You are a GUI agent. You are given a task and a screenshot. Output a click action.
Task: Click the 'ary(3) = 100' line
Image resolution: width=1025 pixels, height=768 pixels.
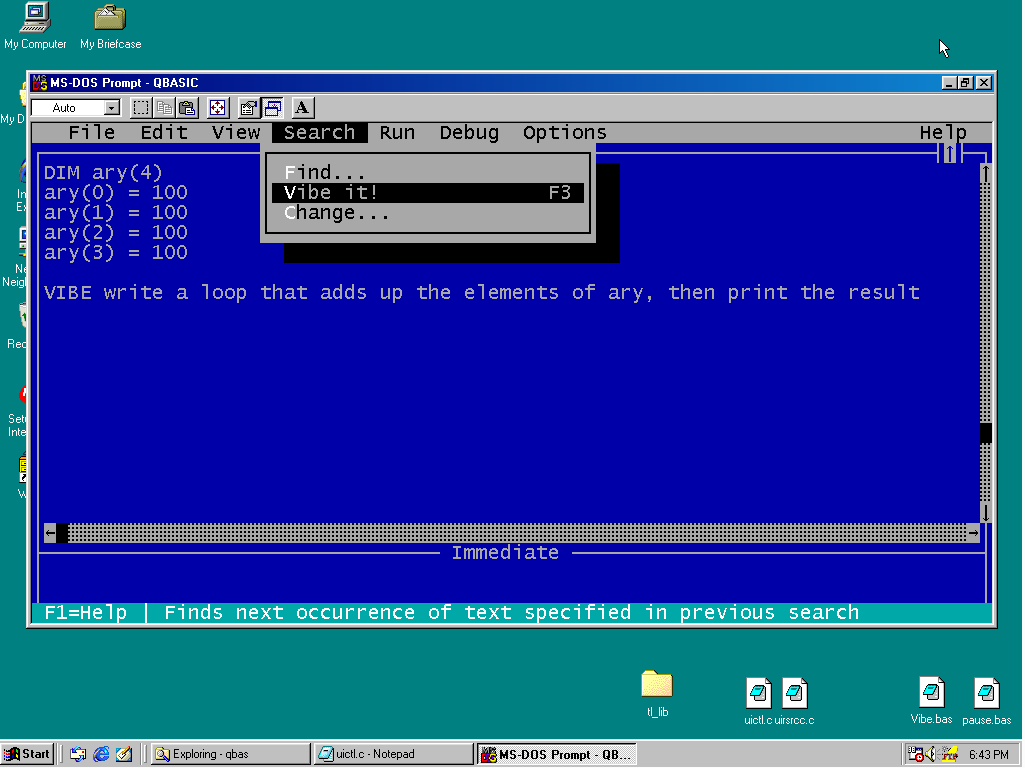116,252
